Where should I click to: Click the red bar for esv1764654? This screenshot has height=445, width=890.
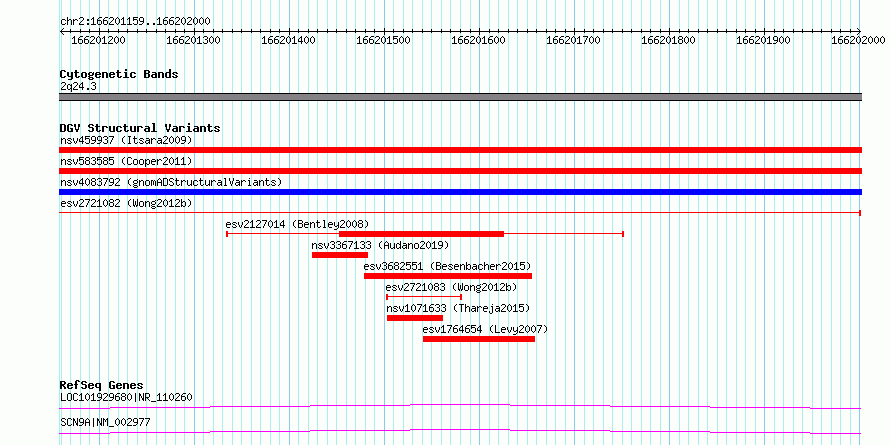click(479, 339)
